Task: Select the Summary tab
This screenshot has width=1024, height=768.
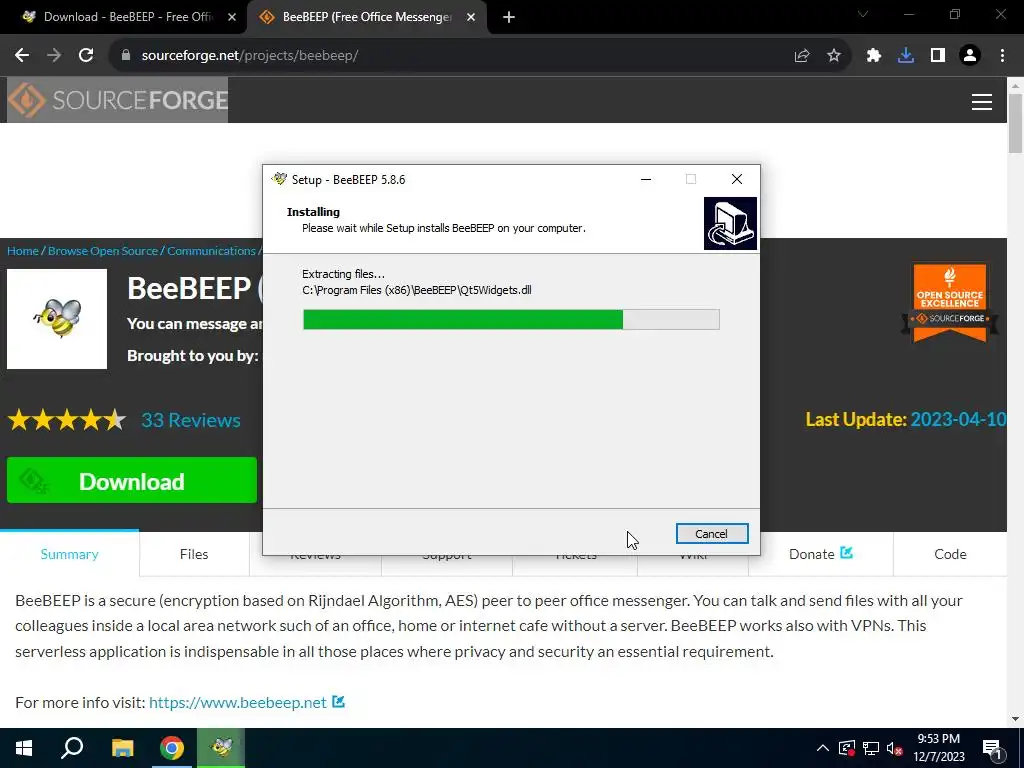Action: [x=69, y=554]
